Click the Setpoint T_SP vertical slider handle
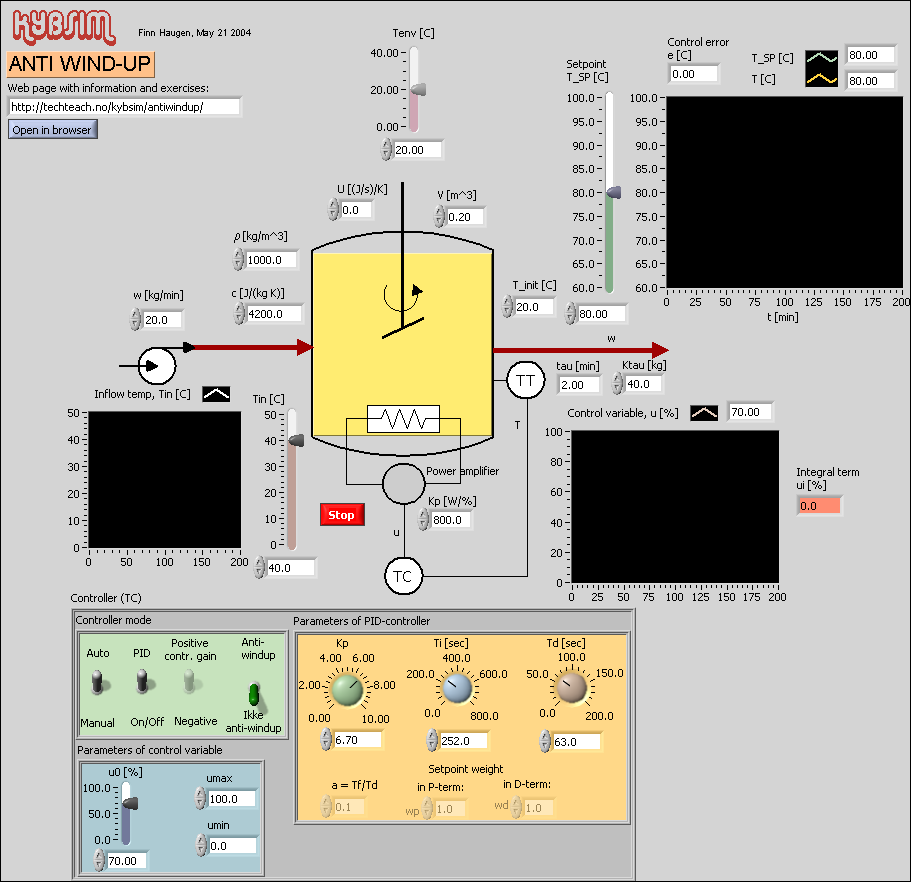 612,192
